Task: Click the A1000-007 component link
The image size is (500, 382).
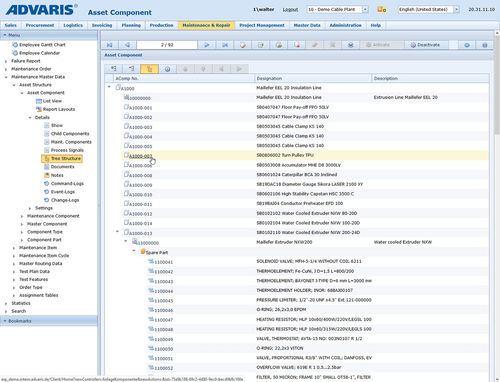Action: (x=140, y=156)
